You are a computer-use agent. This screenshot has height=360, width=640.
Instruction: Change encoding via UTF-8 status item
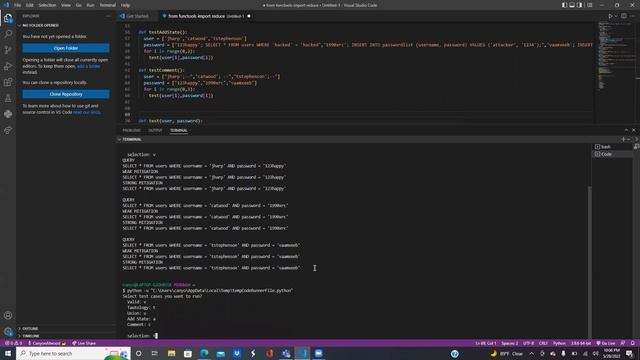click(x=528, y=343)
